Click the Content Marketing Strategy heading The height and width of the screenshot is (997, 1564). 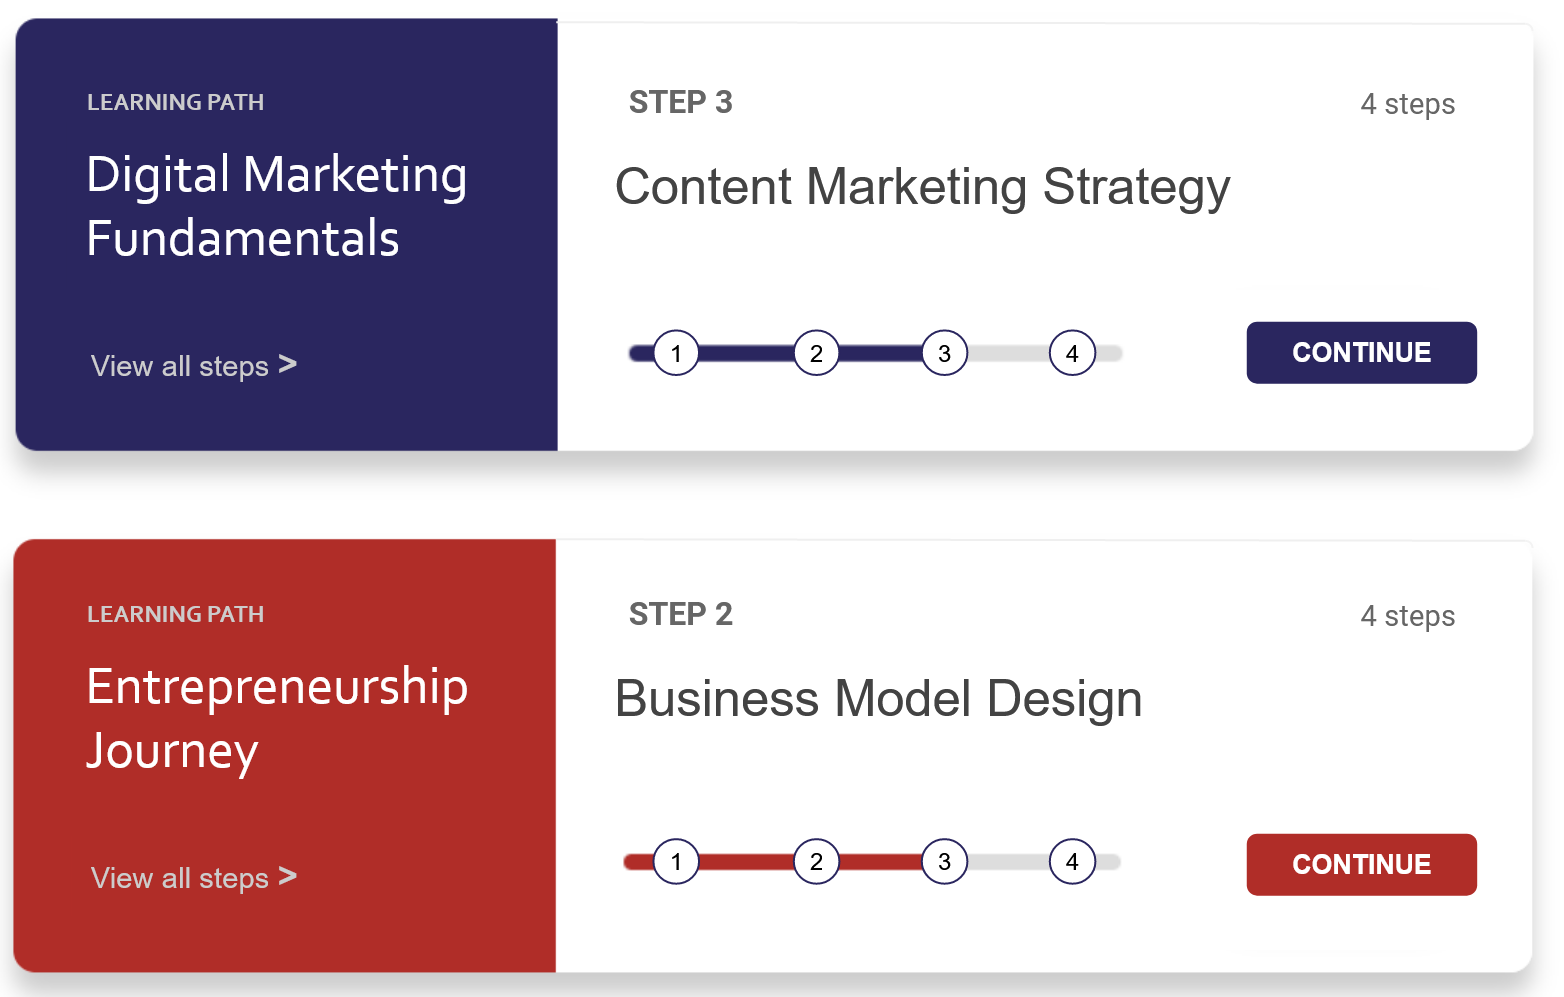[922, 188]
